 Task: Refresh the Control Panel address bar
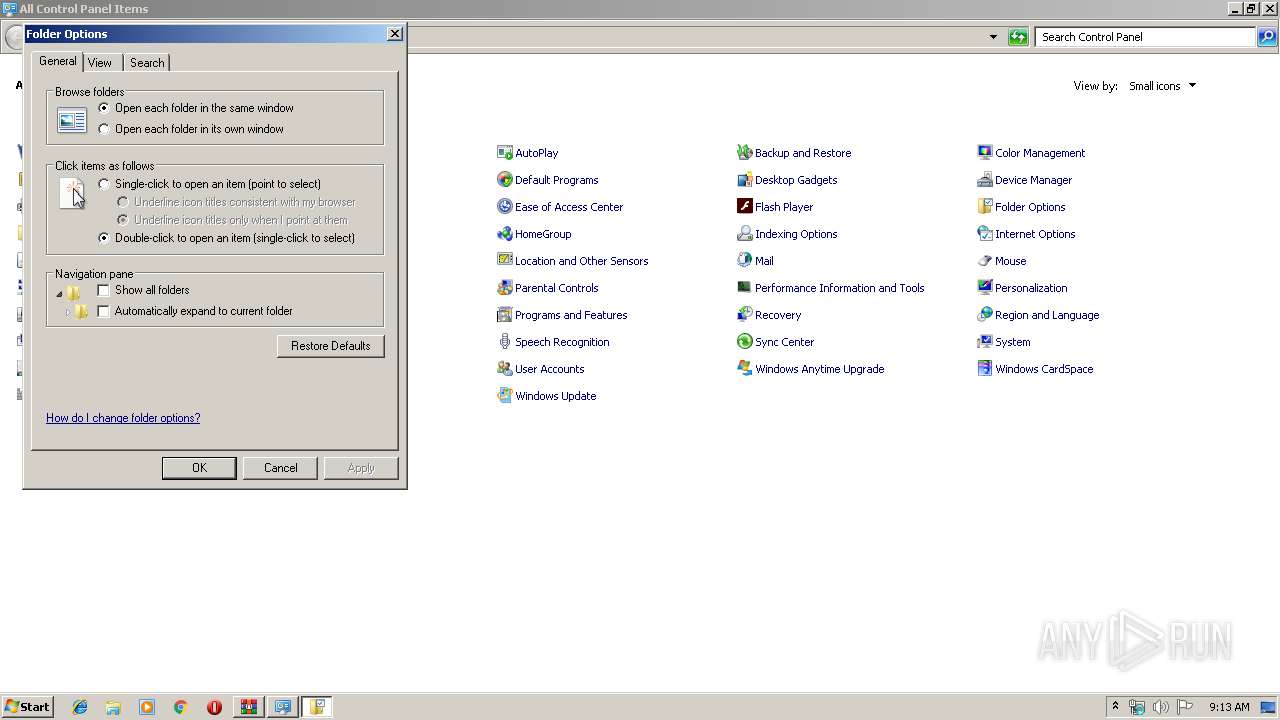tap(1018, 37)
